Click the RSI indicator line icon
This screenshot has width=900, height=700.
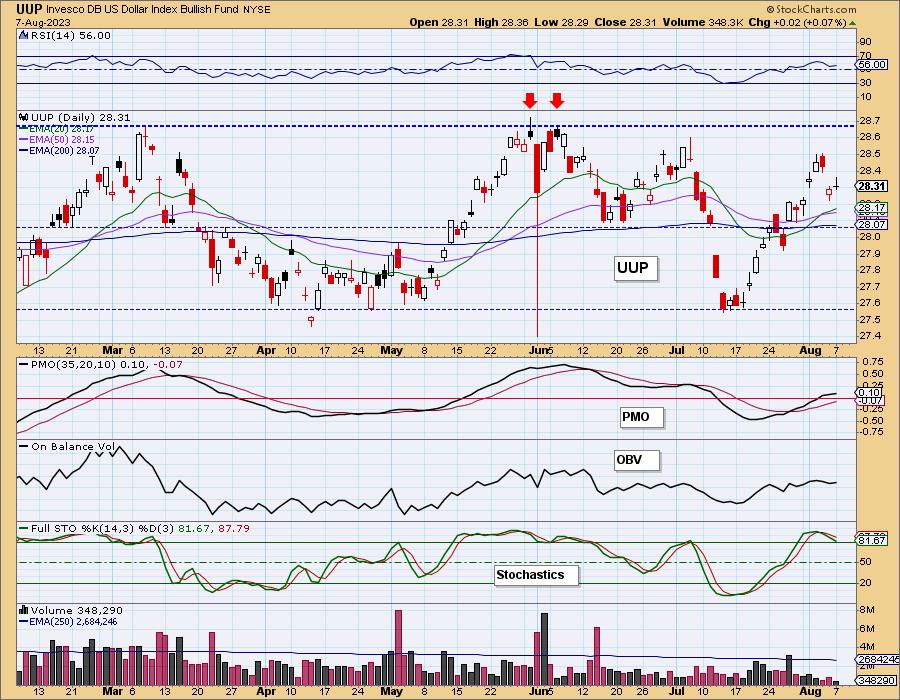click(x=24, y=36)
